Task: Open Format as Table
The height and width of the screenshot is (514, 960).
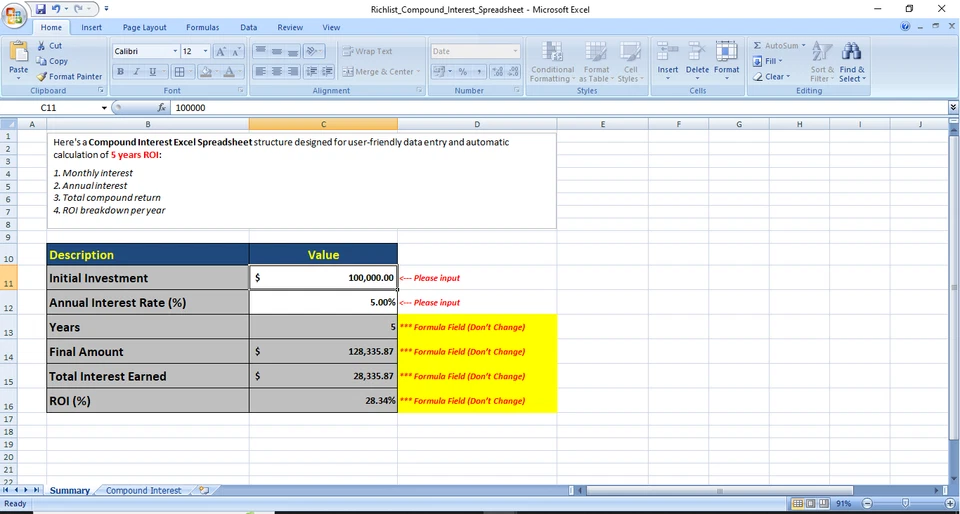Action: click(596, 62)
